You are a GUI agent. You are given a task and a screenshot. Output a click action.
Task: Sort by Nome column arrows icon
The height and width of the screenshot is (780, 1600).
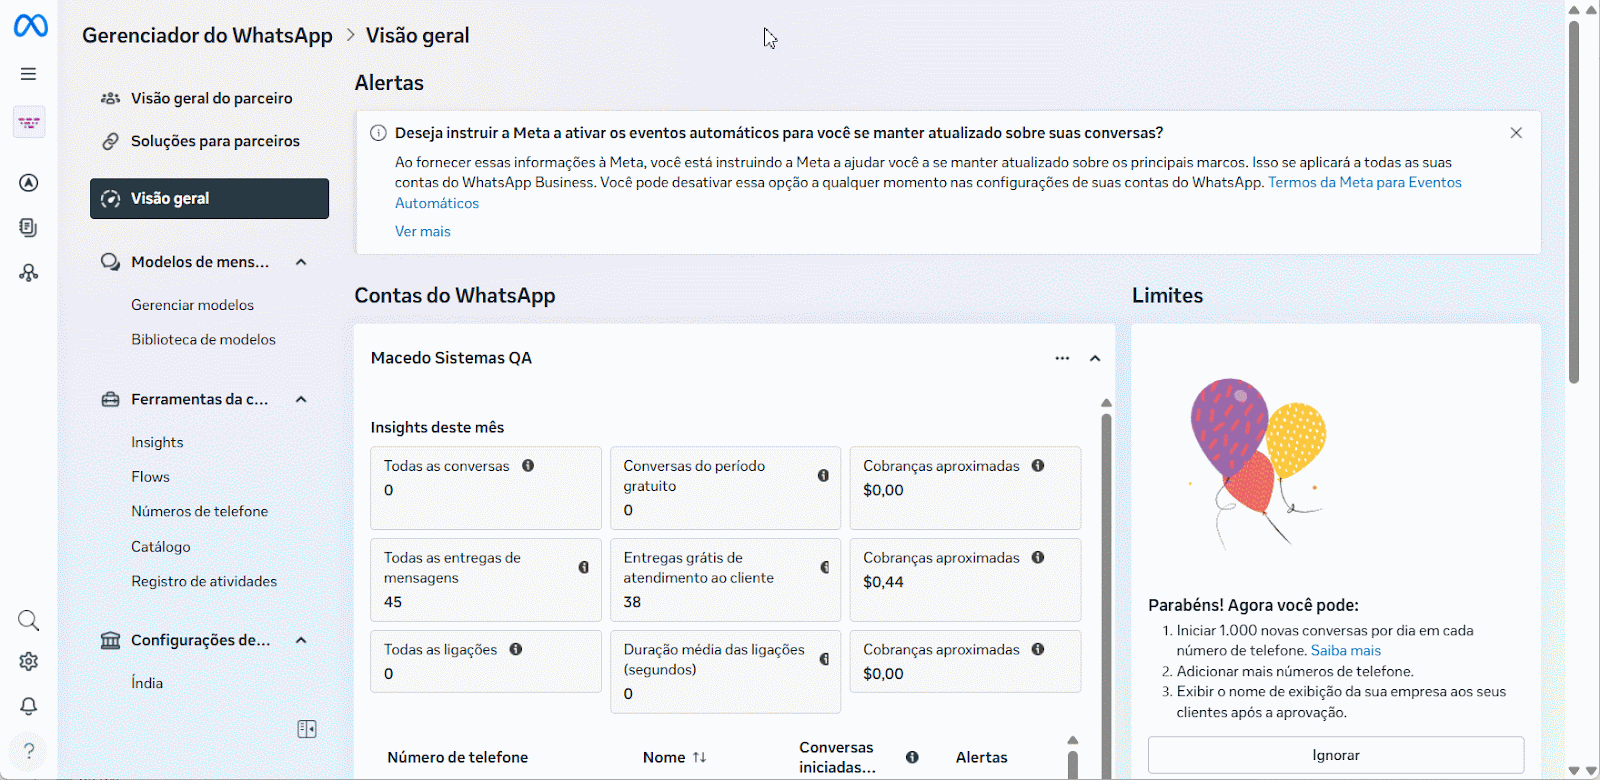click(x=699, y=758)
